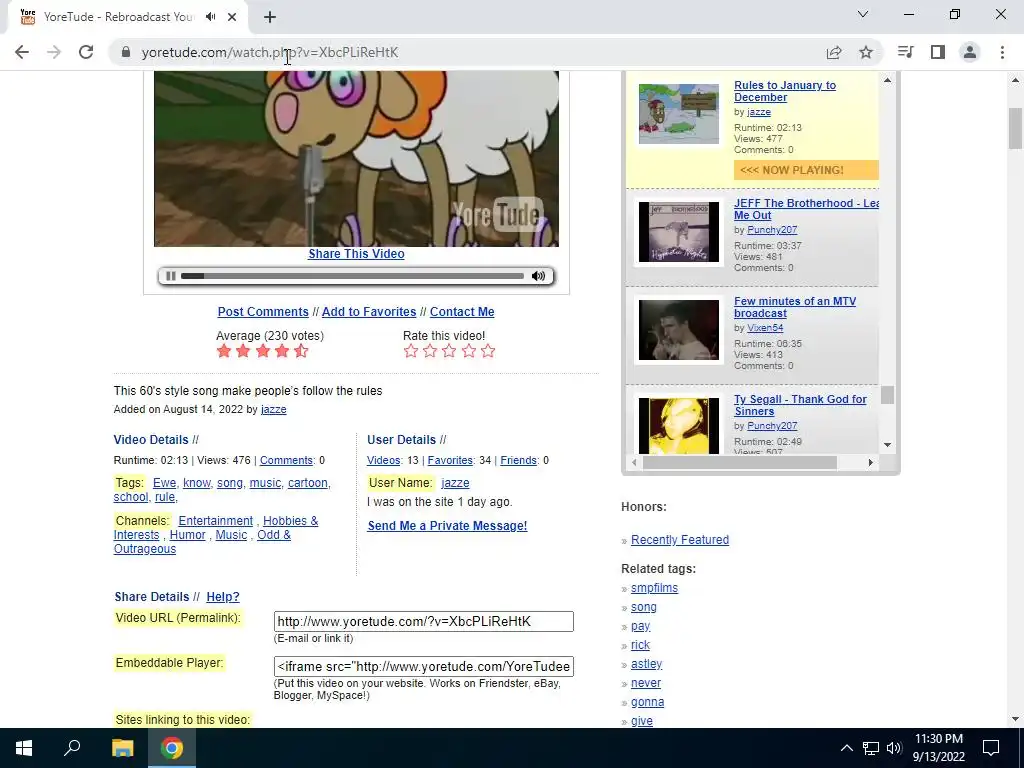Pause the video with the pause icon

point(170,276)
